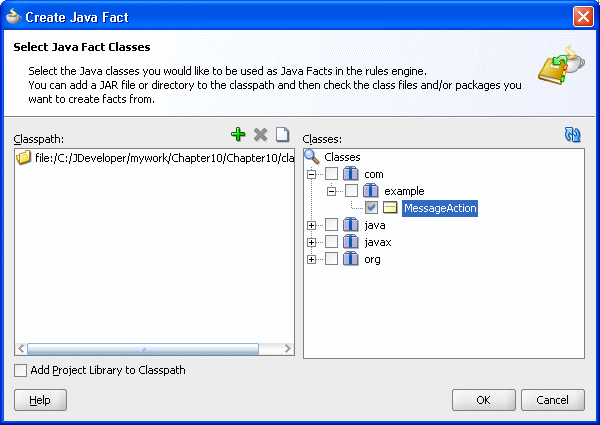This screenshot has height=425, width=600.
Task: Uncheck the MessageAction checkbox
Action: [371, 208]
